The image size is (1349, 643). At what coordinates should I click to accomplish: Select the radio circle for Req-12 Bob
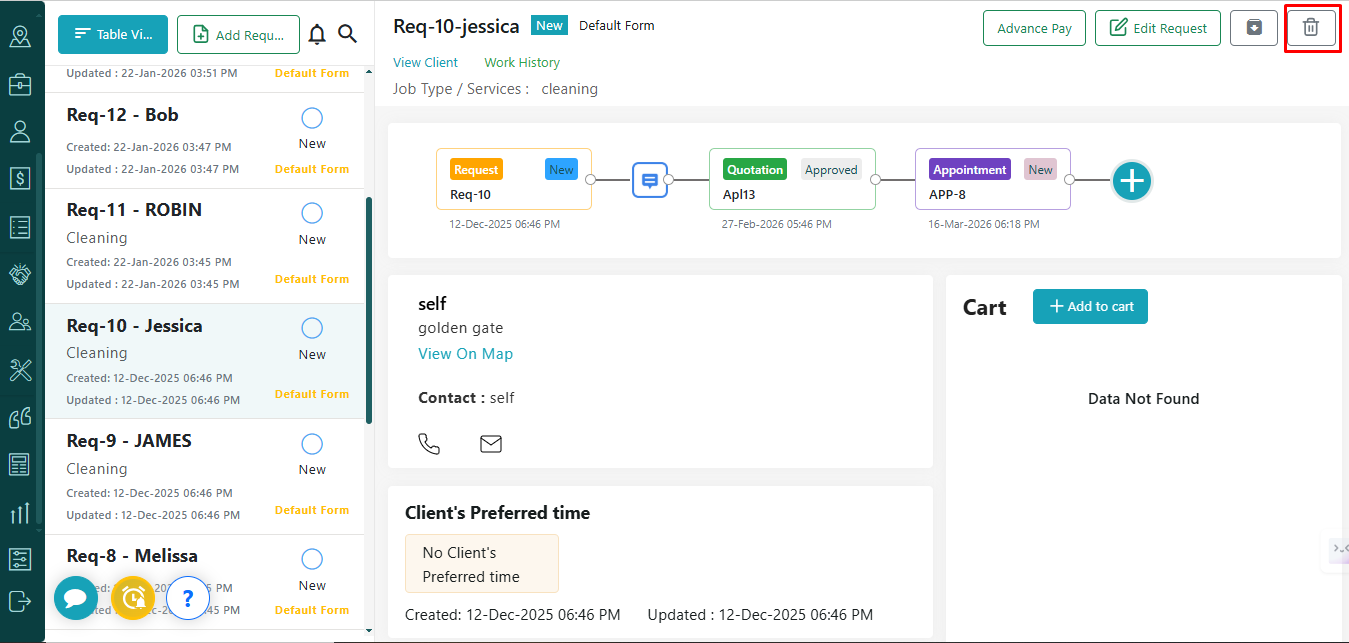[312, 118]
